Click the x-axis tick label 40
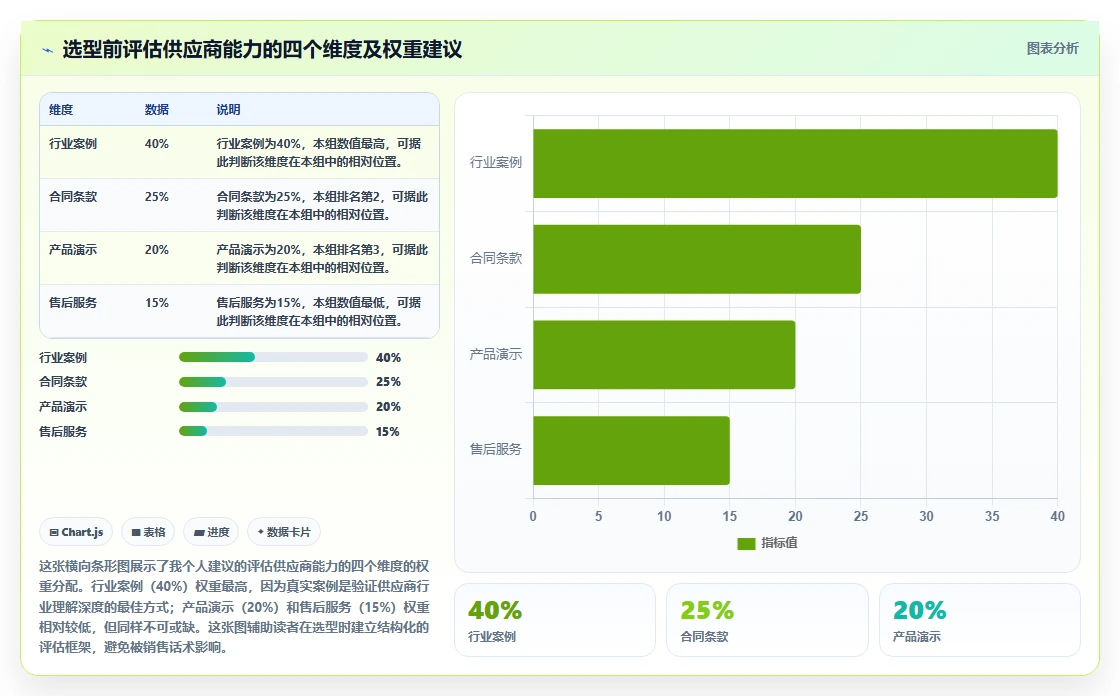Image resolution: width=1120 pixels, height=696 pixels. point(1057,516)
